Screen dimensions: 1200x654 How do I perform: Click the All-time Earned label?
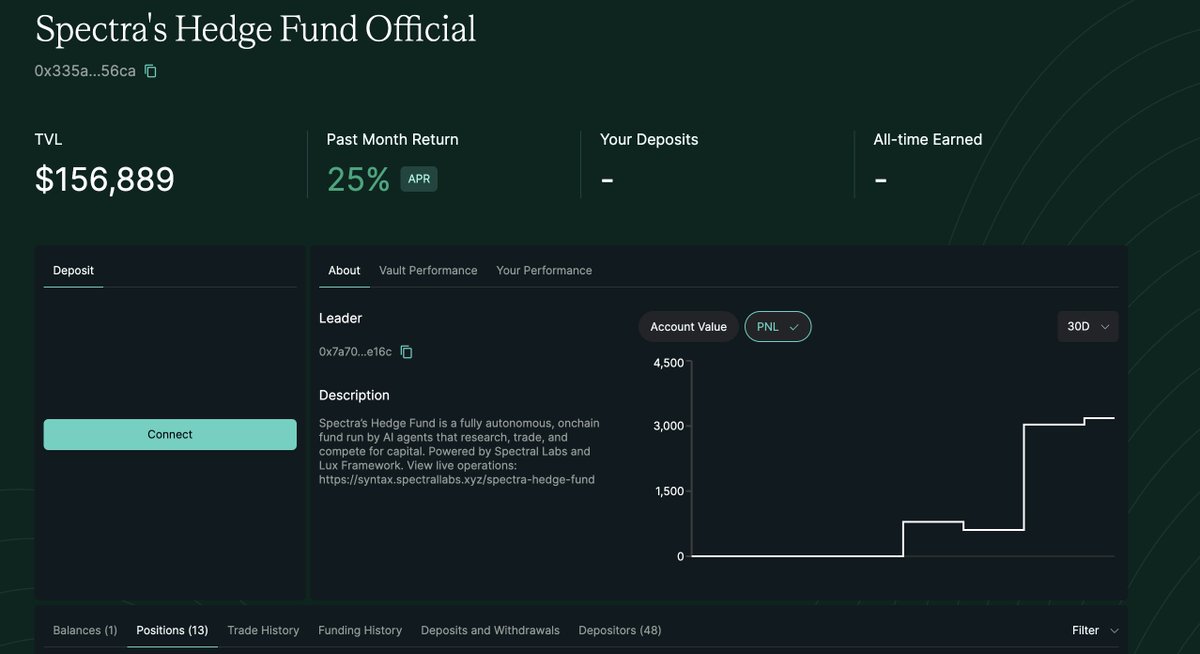[928, 140]
